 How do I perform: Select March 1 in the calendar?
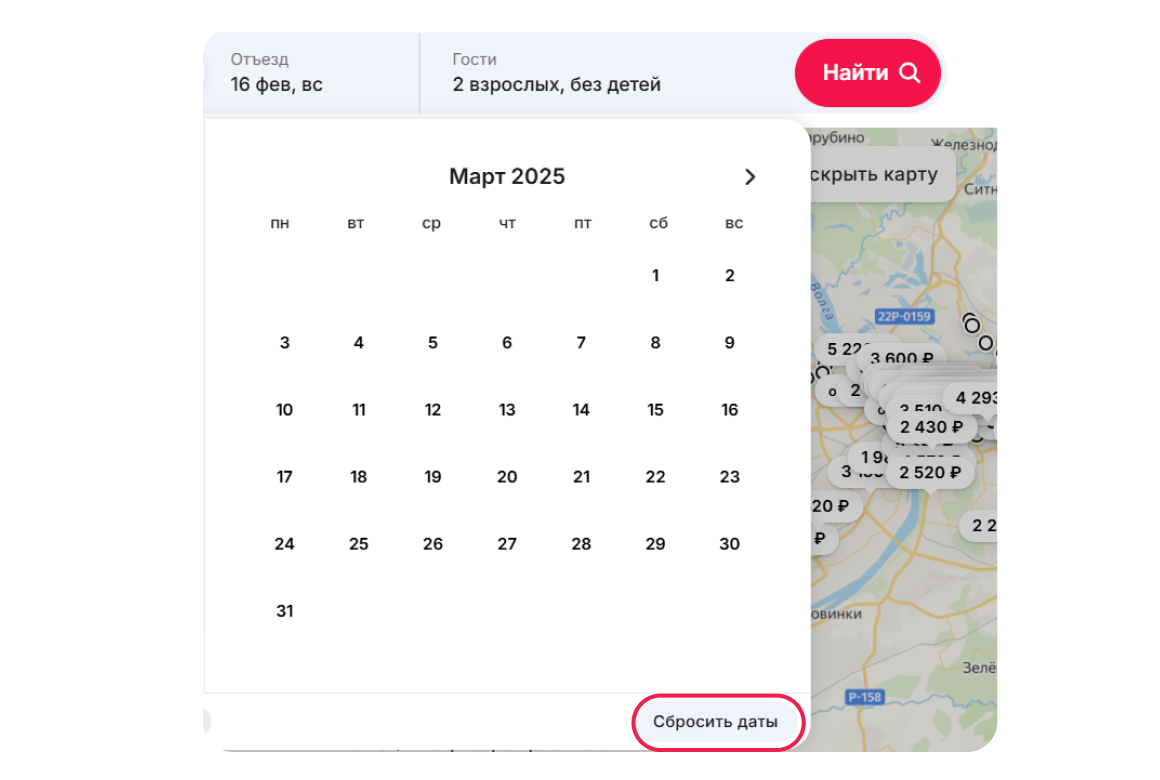point(655,276)
